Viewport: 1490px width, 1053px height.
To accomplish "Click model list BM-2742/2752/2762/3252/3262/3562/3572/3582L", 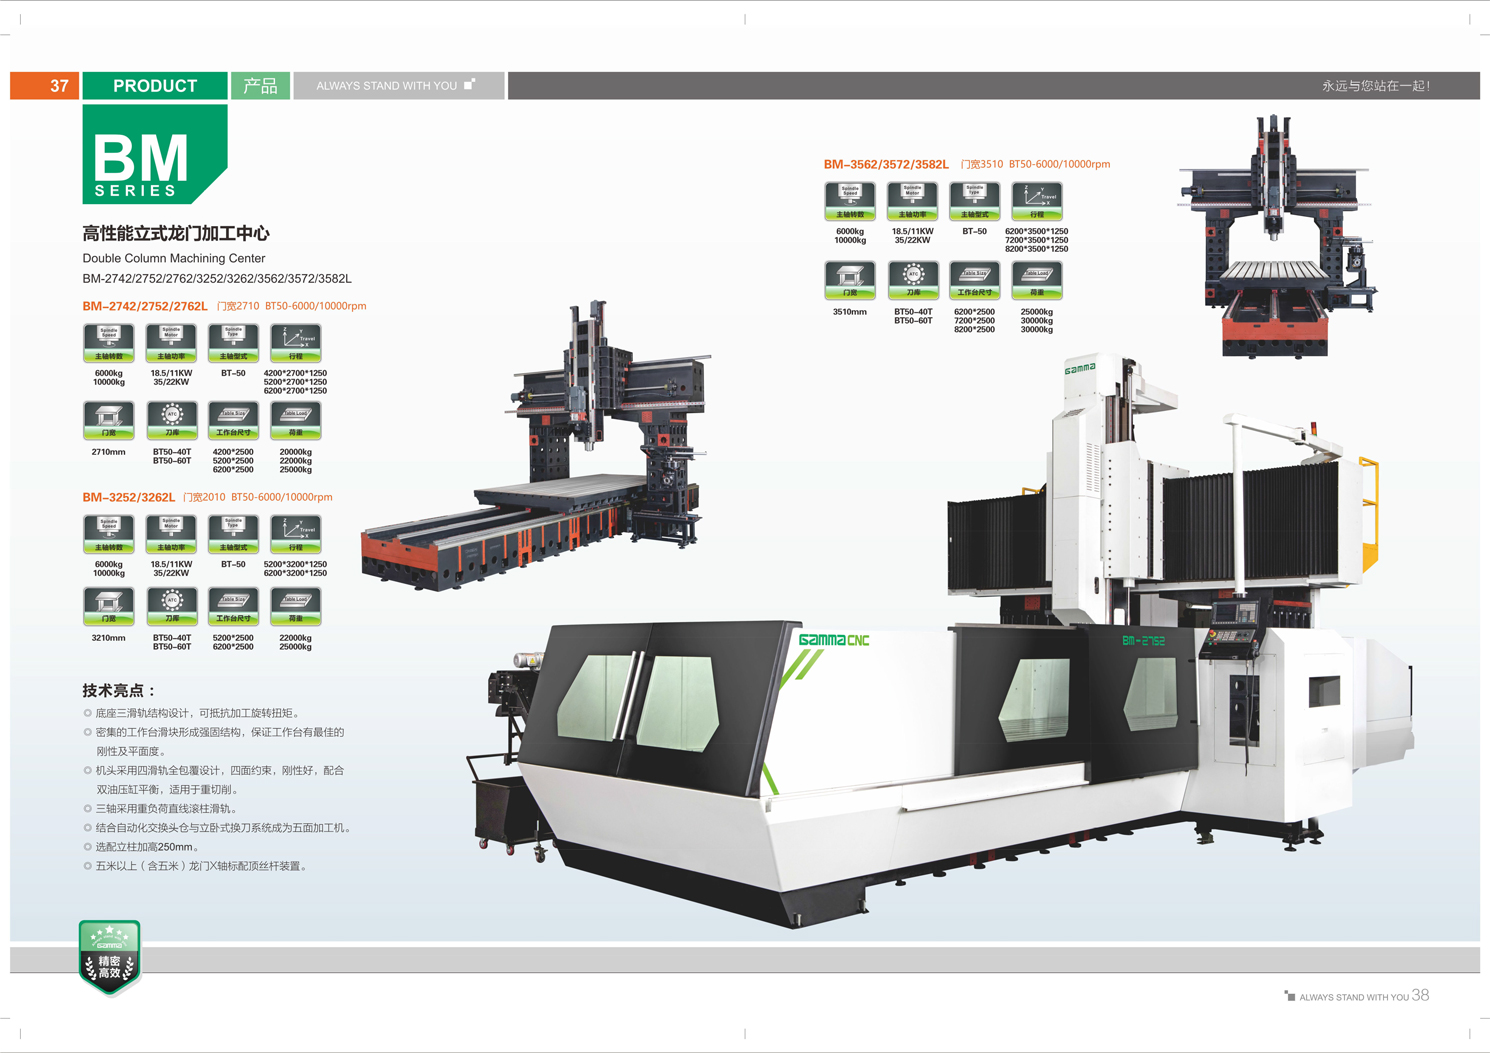I will 217,279.
